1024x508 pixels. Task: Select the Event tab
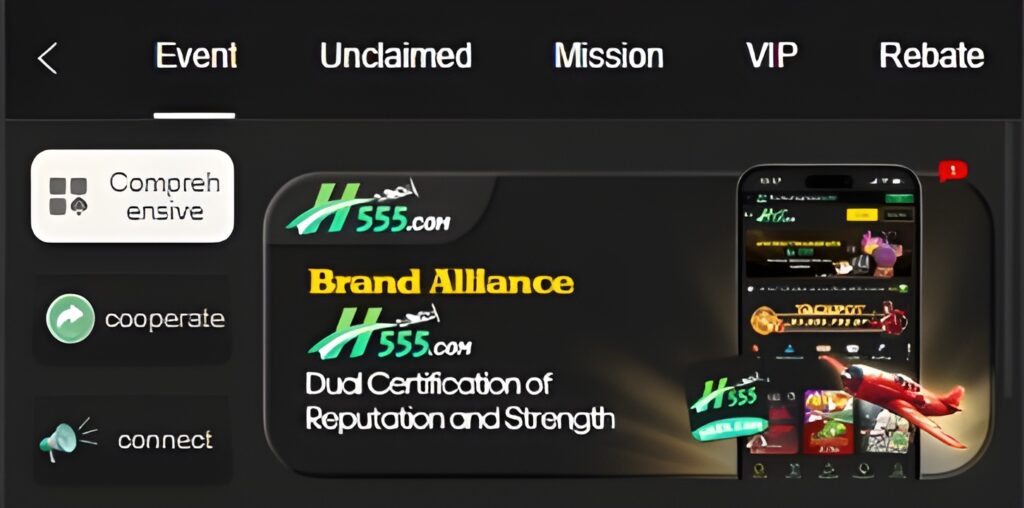pyautogui.click(x=196, y=56)
